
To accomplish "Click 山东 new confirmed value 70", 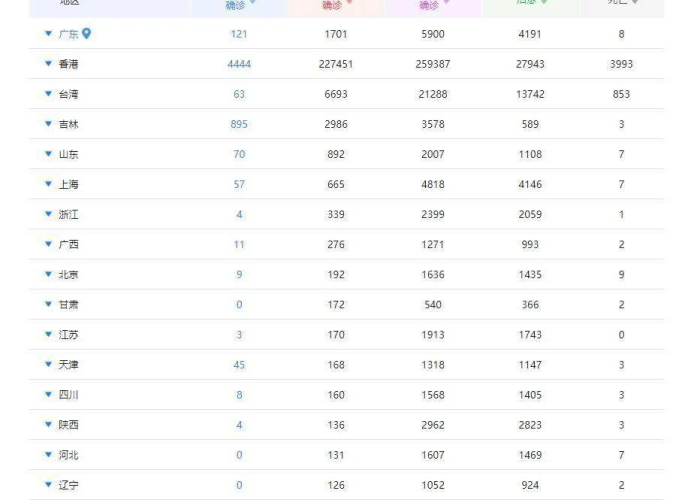I will 239,154.
